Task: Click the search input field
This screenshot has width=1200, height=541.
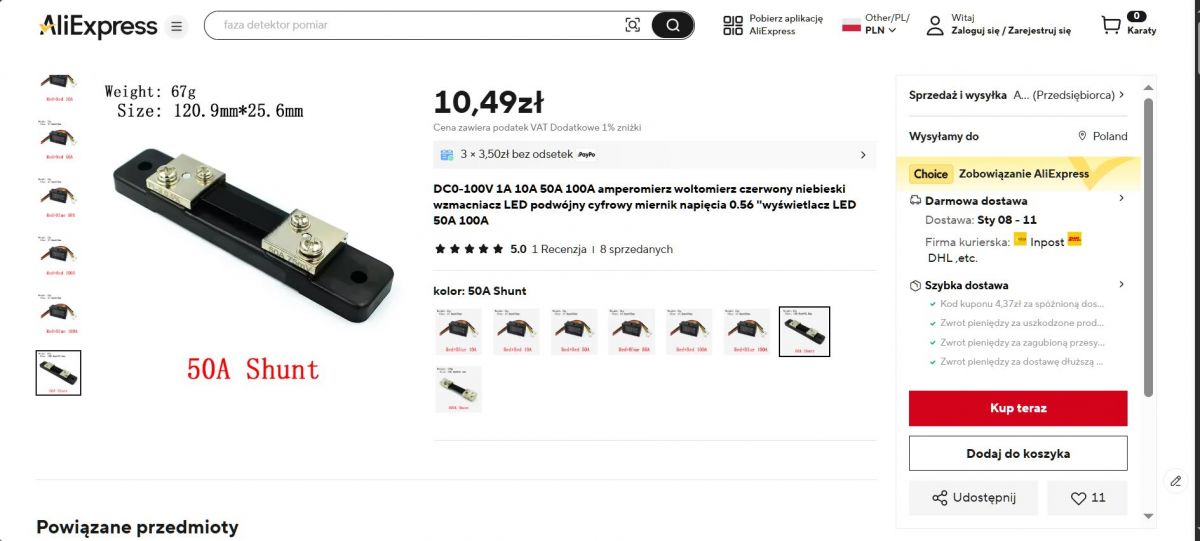Action: tap(415, 25)
